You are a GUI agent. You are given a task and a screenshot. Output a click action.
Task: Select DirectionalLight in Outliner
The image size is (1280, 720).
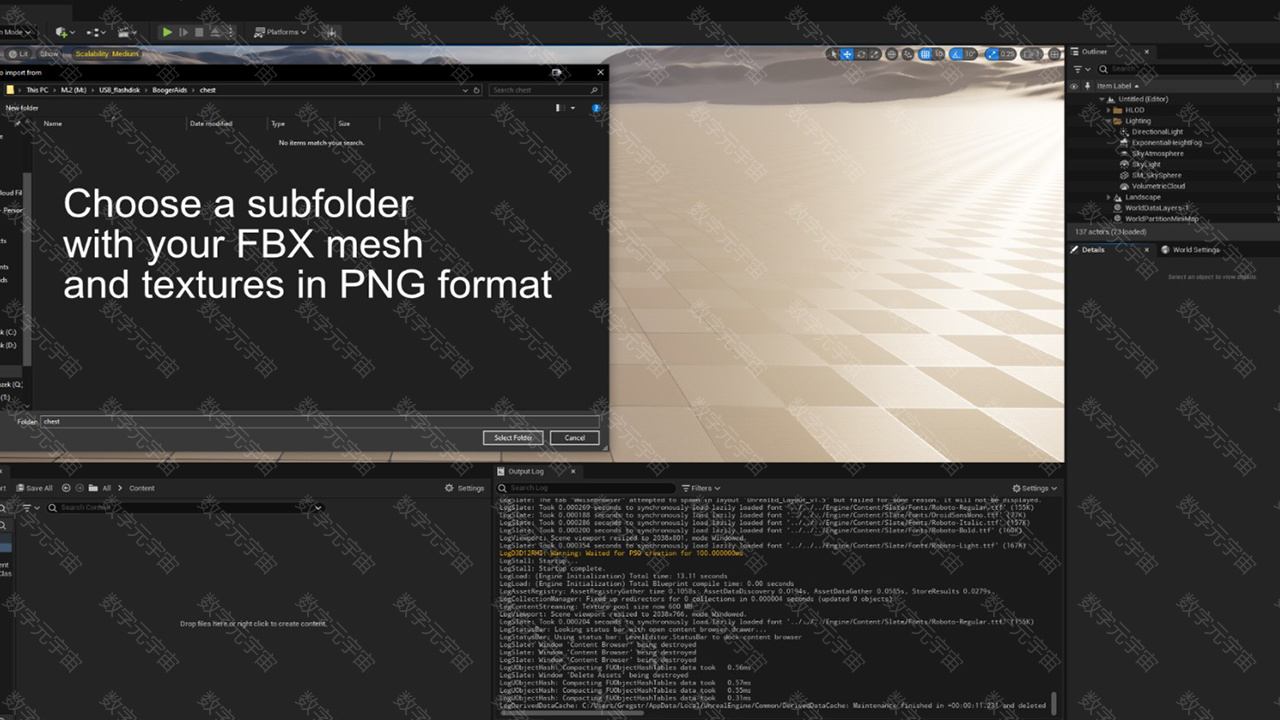tap(1157, 132)
